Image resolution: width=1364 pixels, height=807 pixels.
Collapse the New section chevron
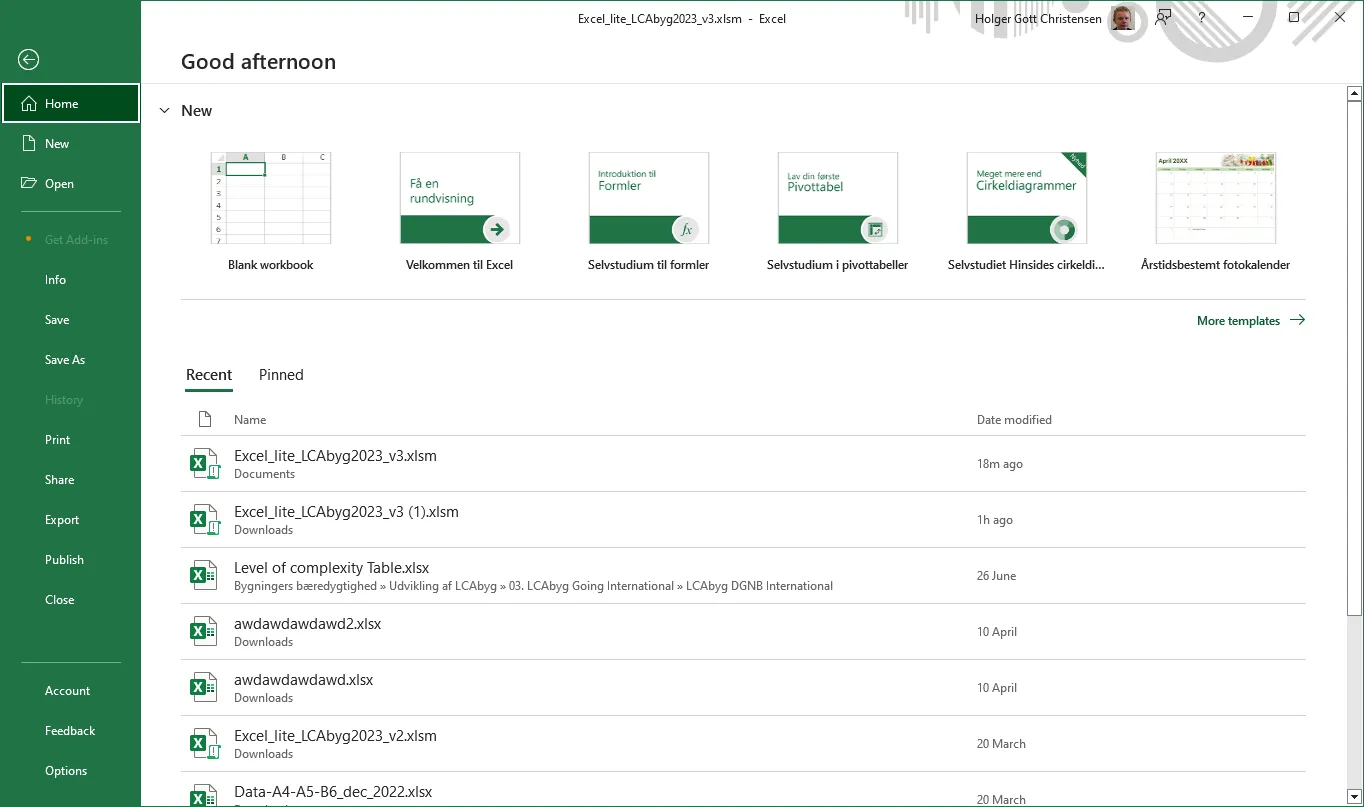point(165,111)
